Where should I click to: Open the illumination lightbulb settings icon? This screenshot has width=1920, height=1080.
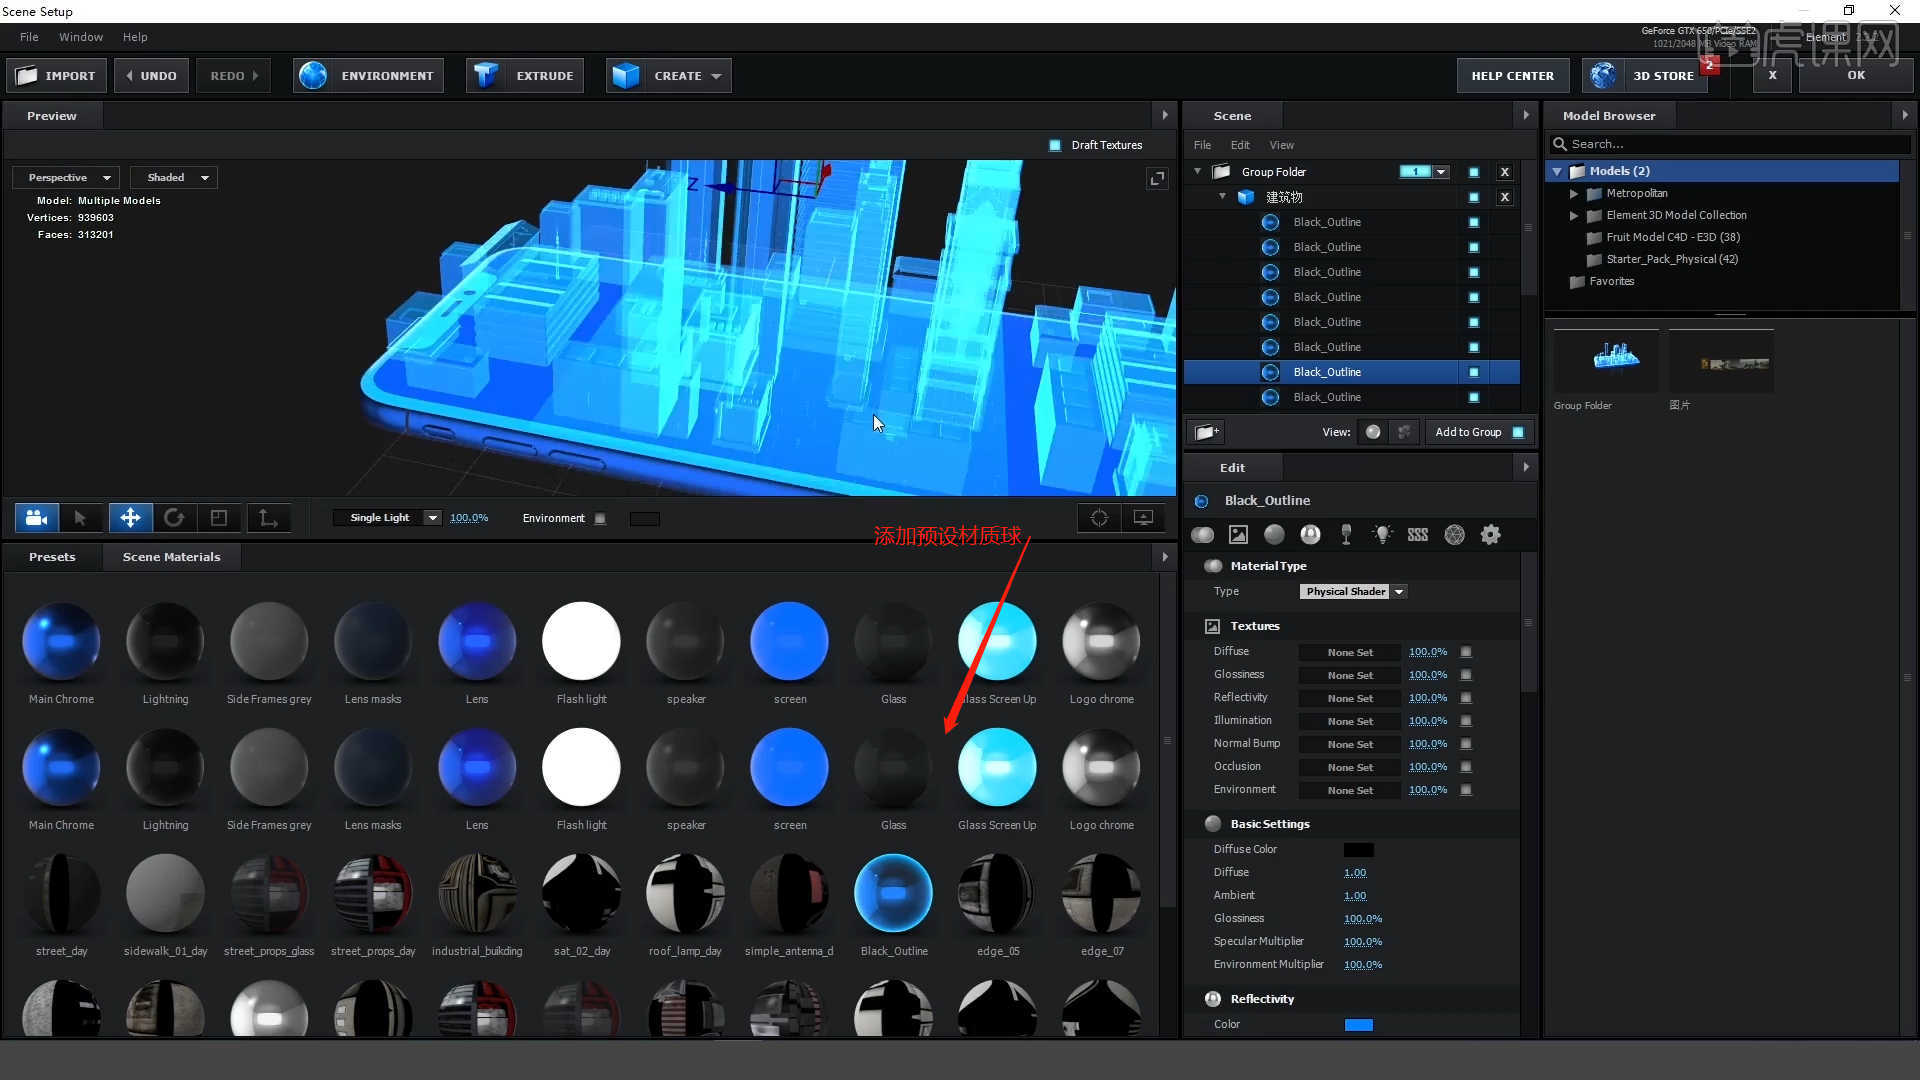click(1382, 535)
